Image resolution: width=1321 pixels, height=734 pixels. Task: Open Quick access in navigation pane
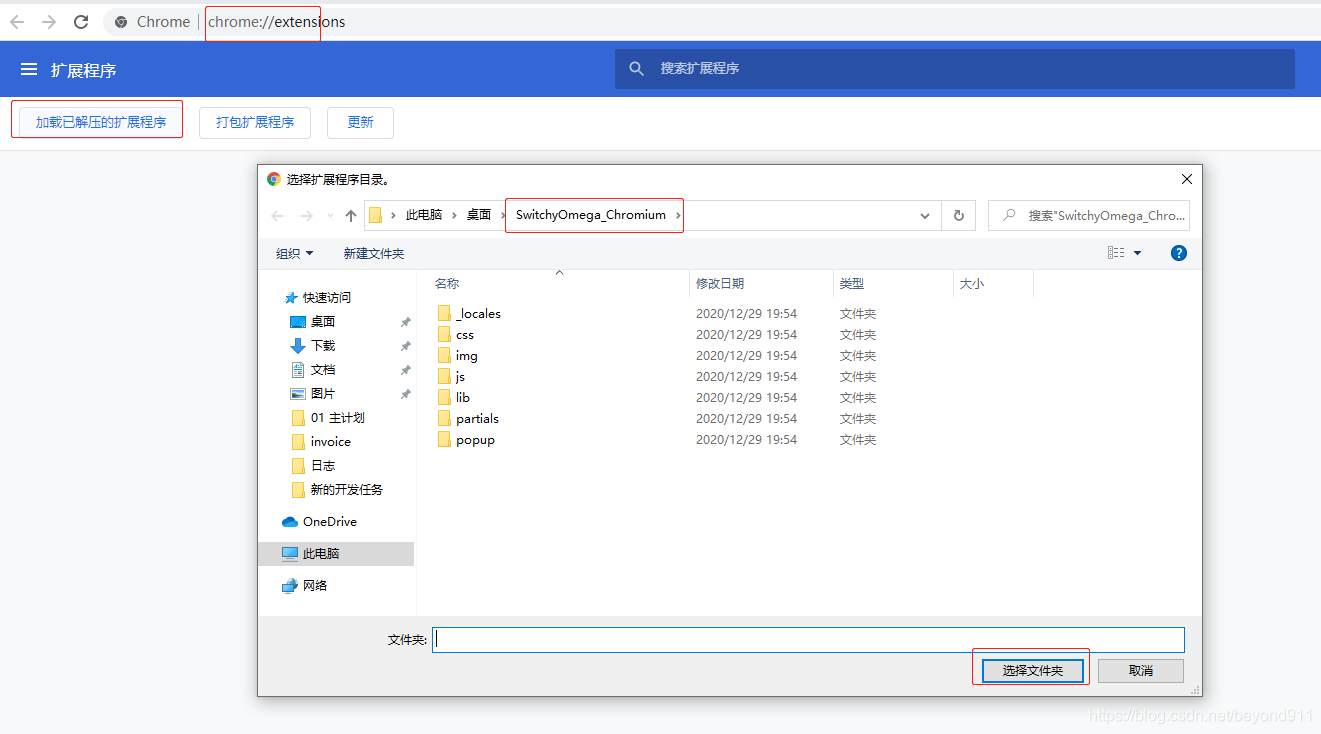[x=317, y=298]
